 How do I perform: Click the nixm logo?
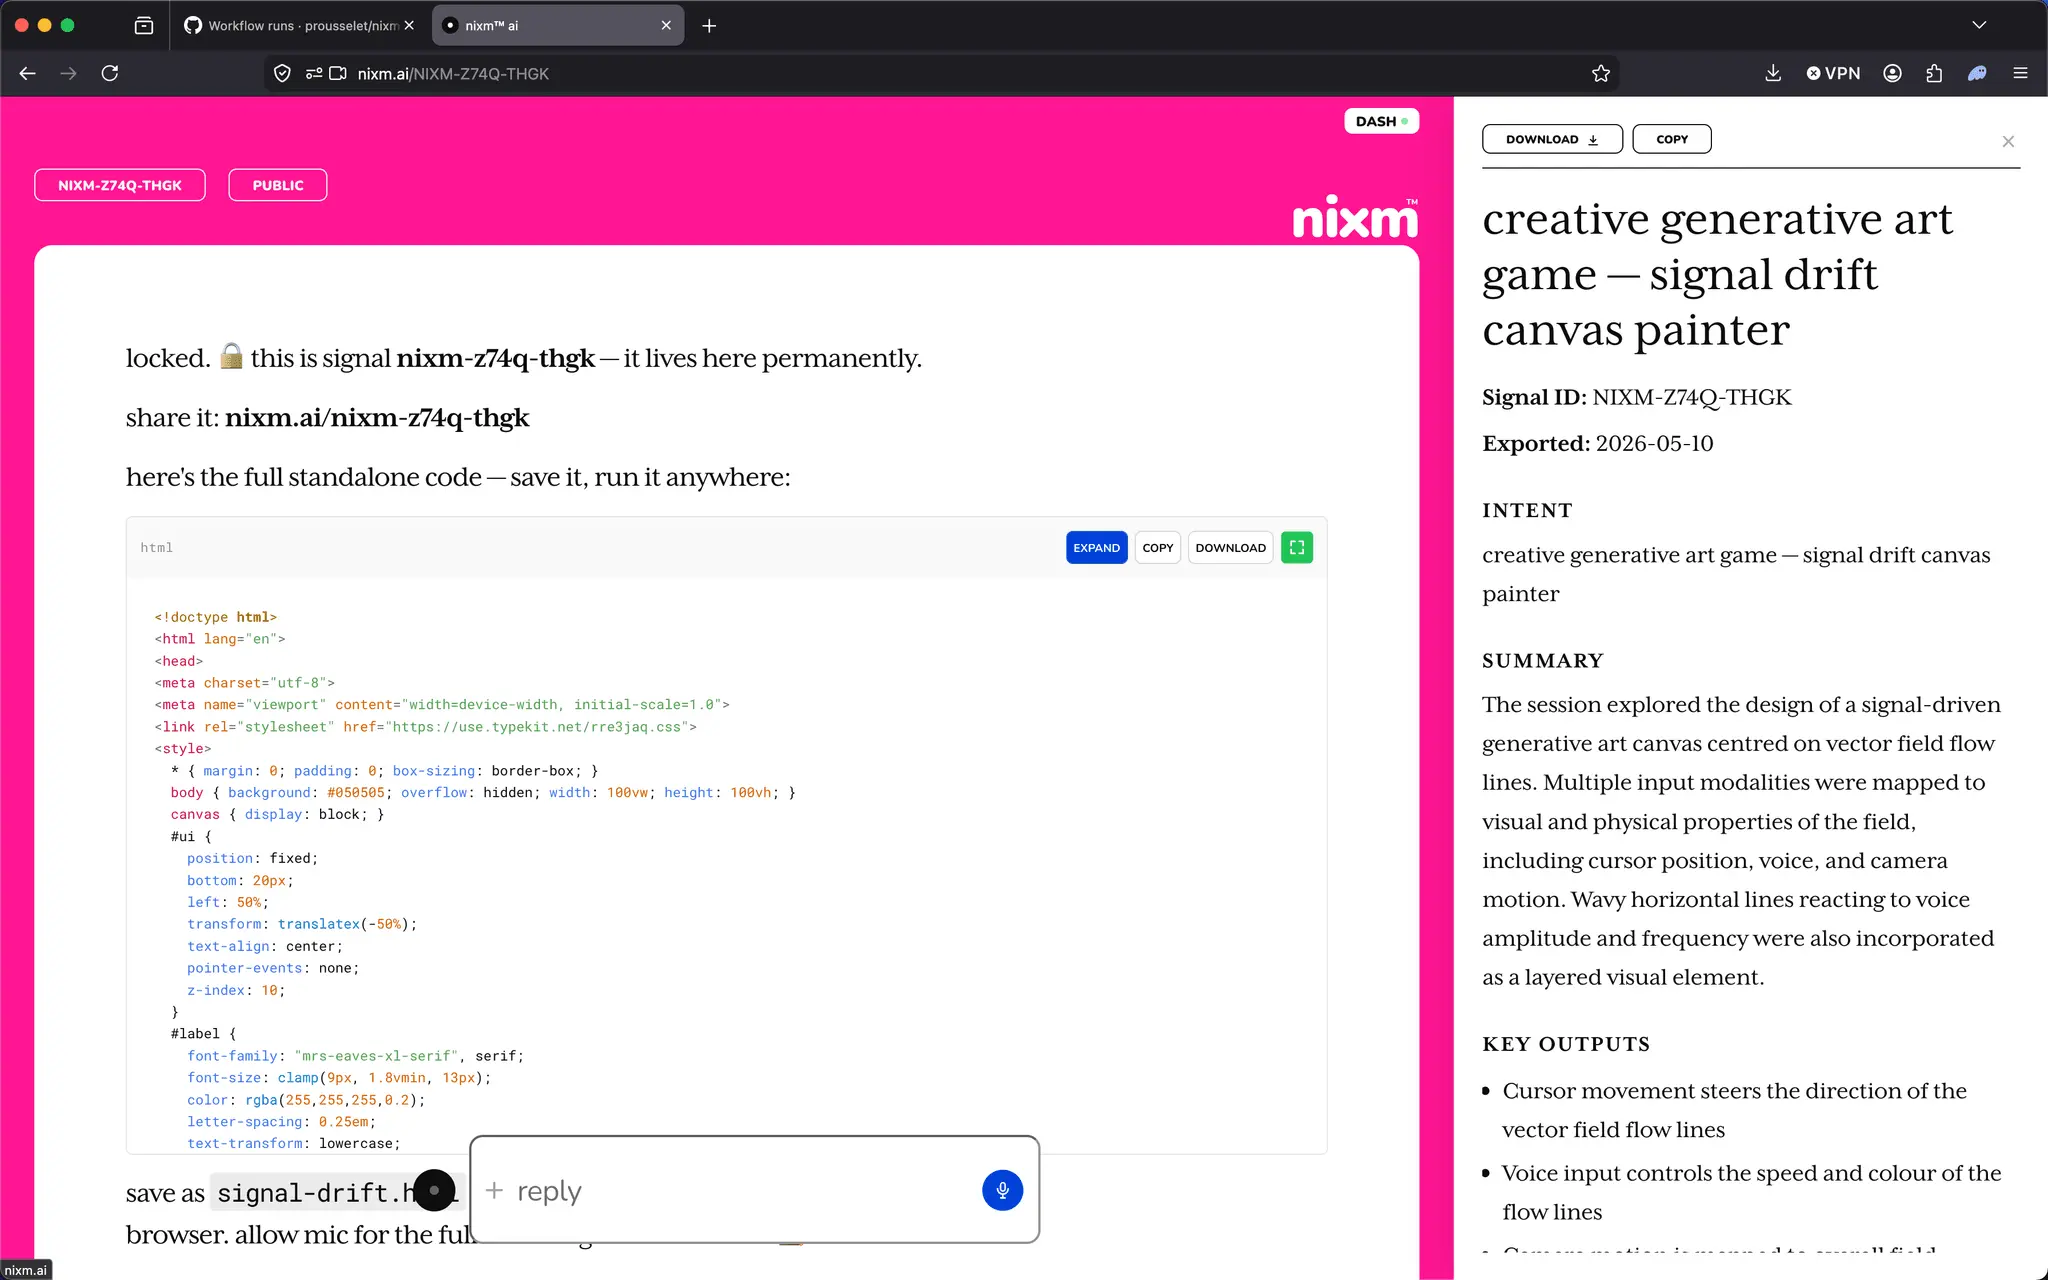tap(1355, 217)
